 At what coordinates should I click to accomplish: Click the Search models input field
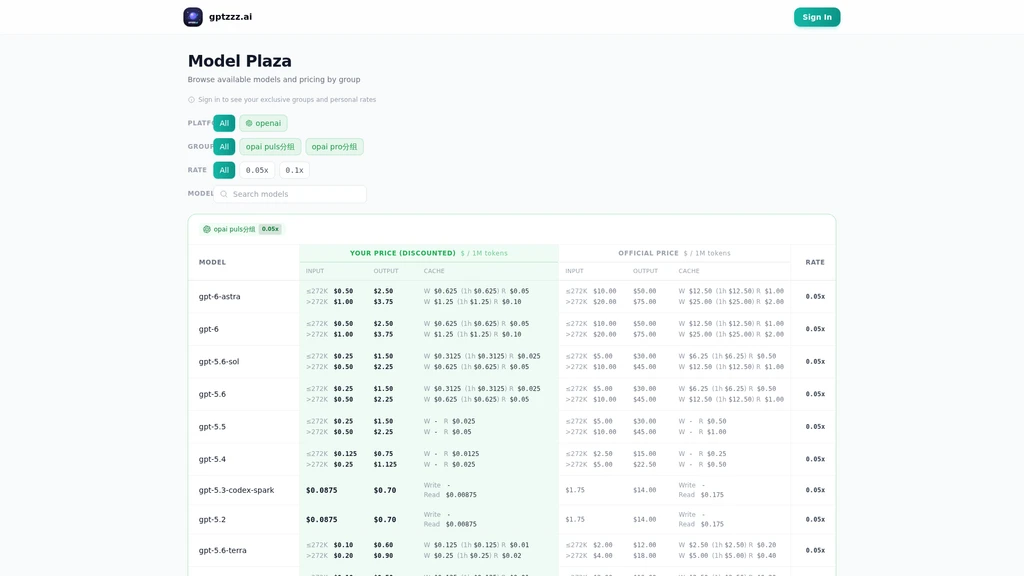(x=290, y=194)
